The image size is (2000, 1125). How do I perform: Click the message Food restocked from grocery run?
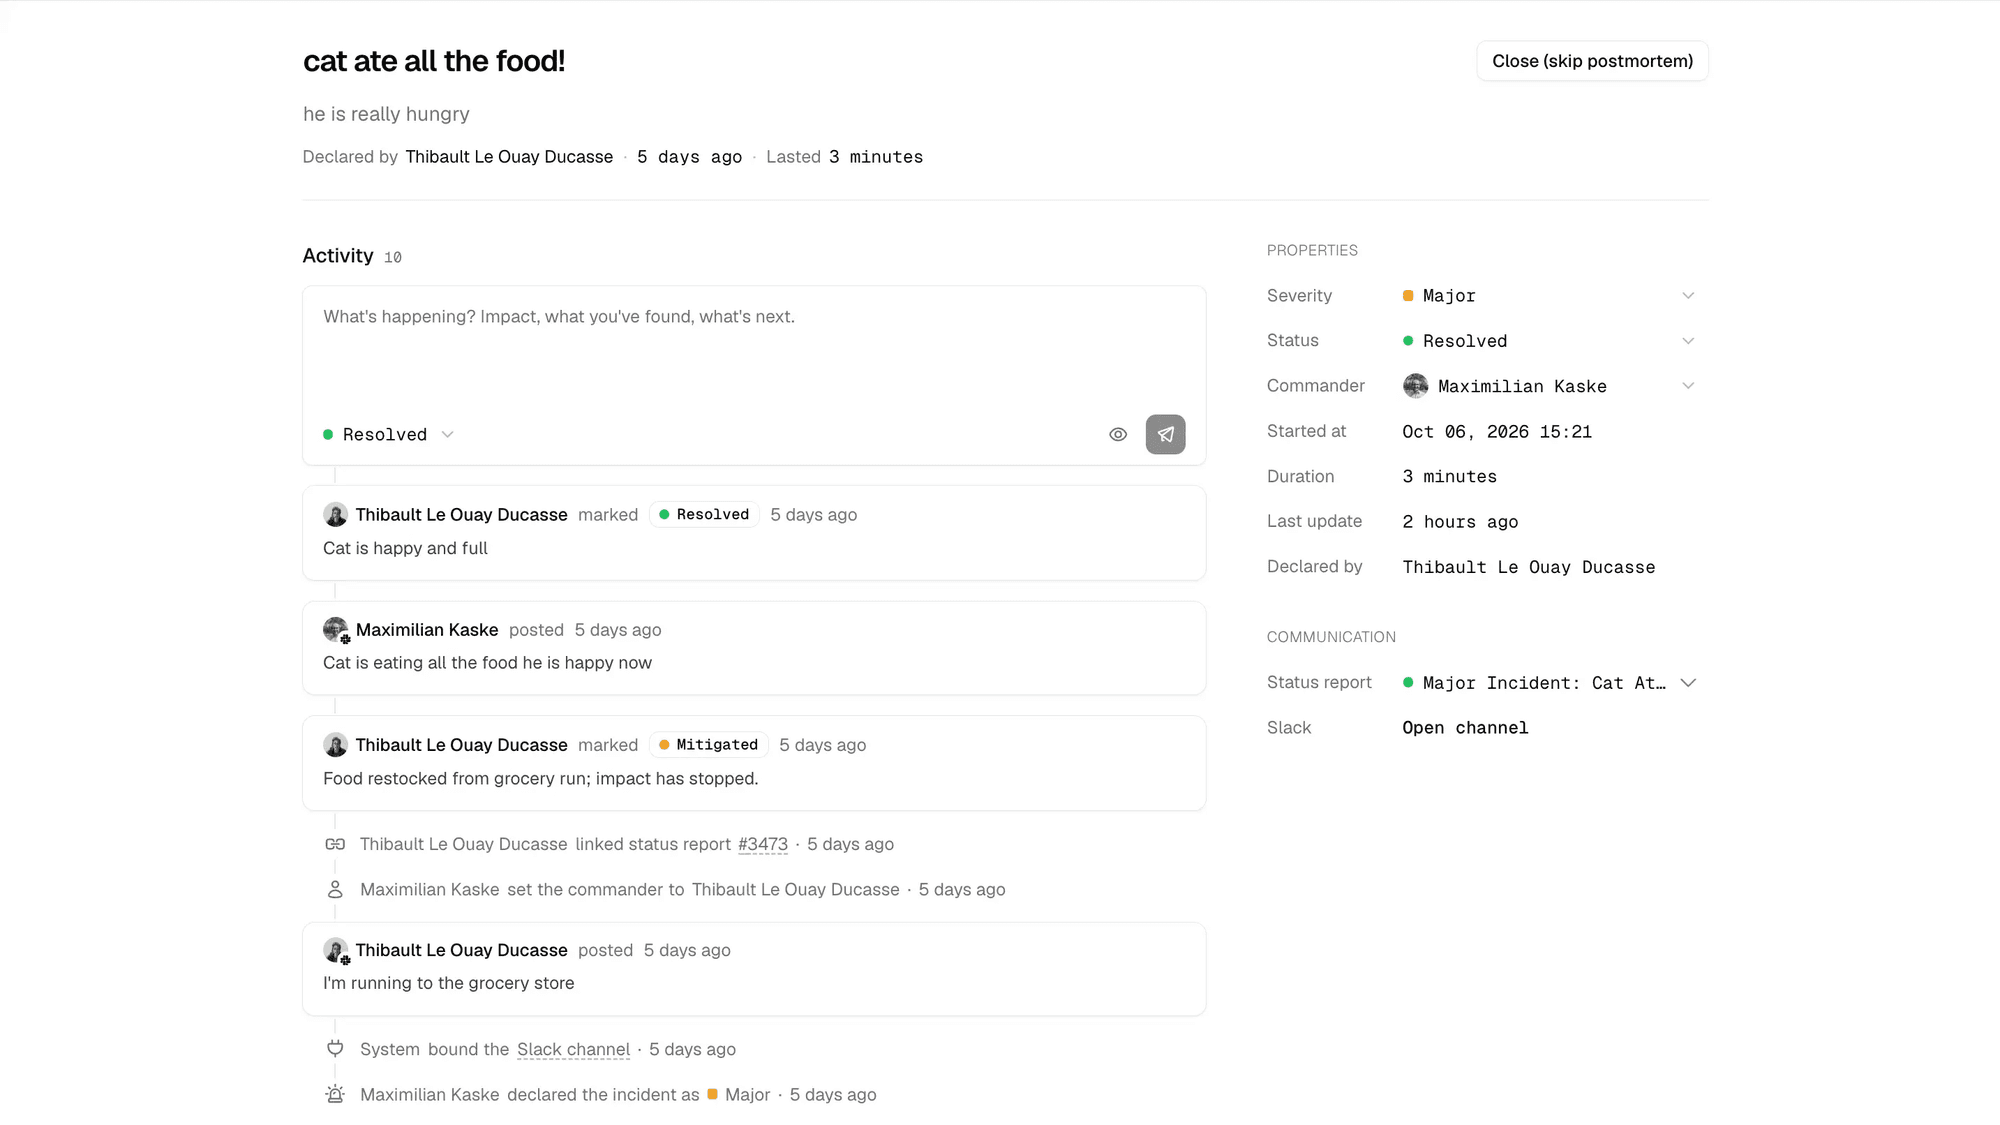click(541, 778)
